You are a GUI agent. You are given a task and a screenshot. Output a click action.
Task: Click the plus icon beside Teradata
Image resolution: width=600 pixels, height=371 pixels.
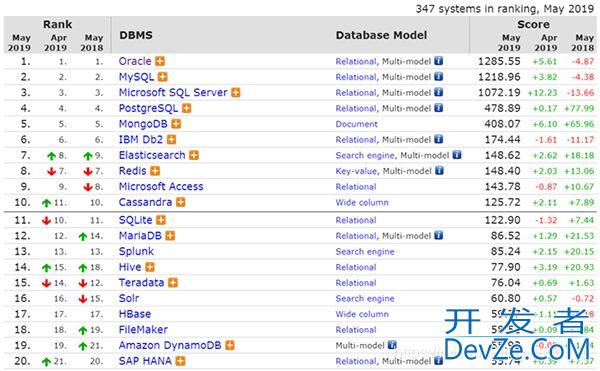(173, 283)
